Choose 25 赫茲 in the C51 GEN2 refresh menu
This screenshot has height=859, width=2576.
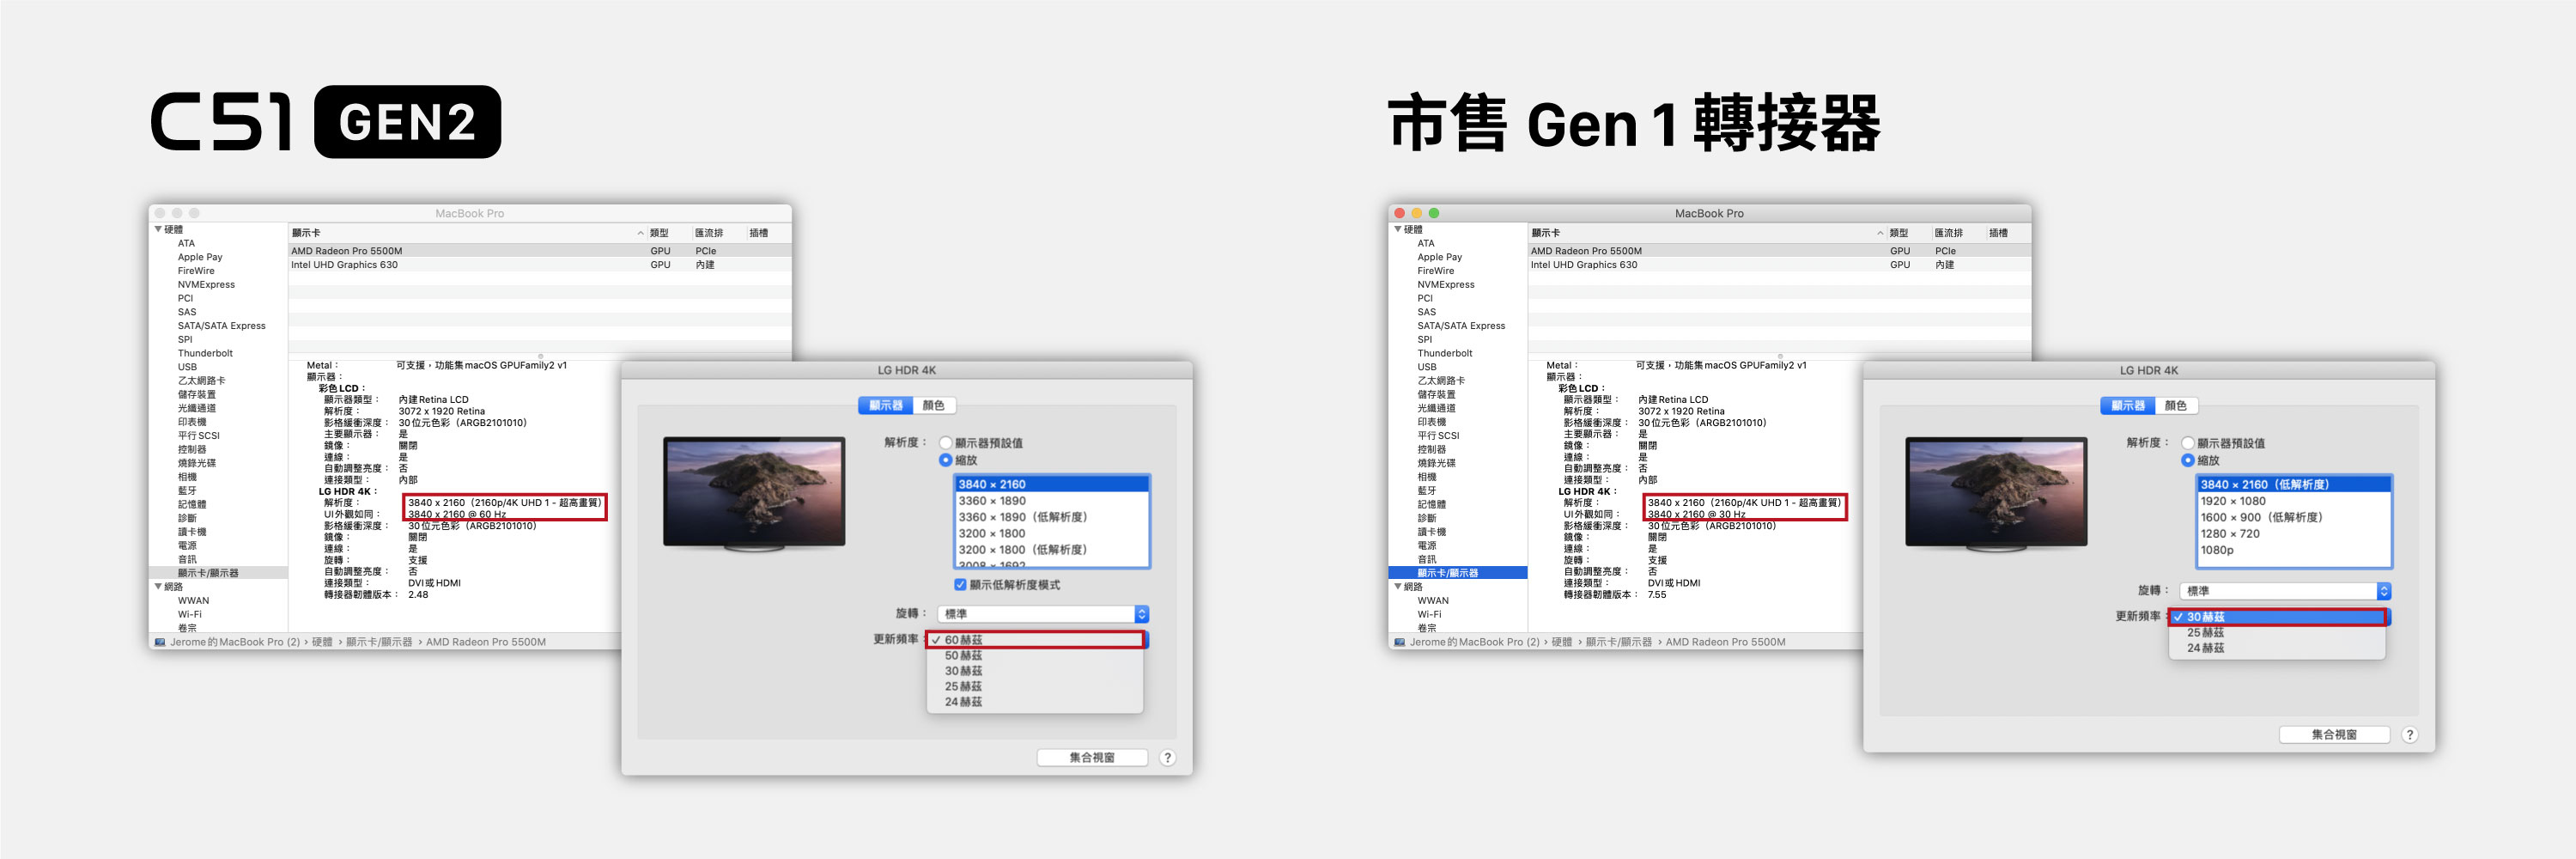click(x=1035, y=687)
